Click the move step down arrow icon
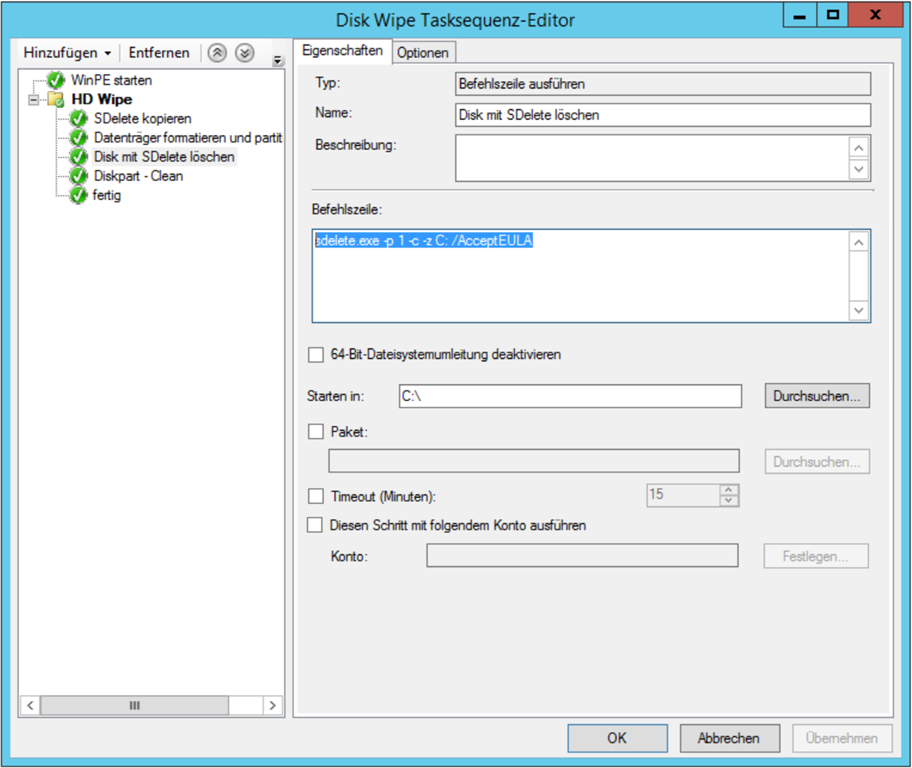Viewport: 912px width, 768px height. coord(244,53)
